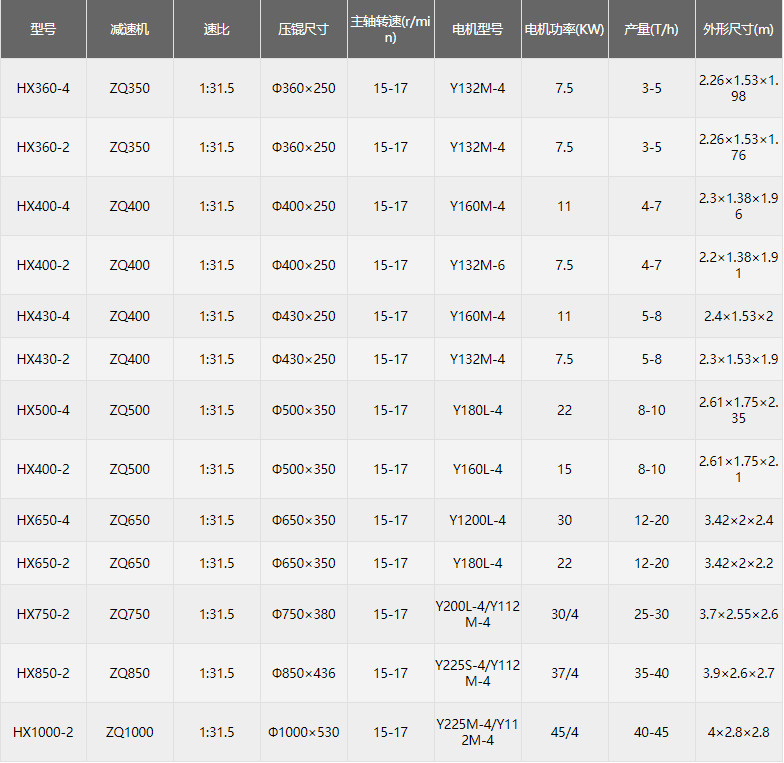
Task: Select the Φ1000×530 roller size cell
Action: pos(303,732)
